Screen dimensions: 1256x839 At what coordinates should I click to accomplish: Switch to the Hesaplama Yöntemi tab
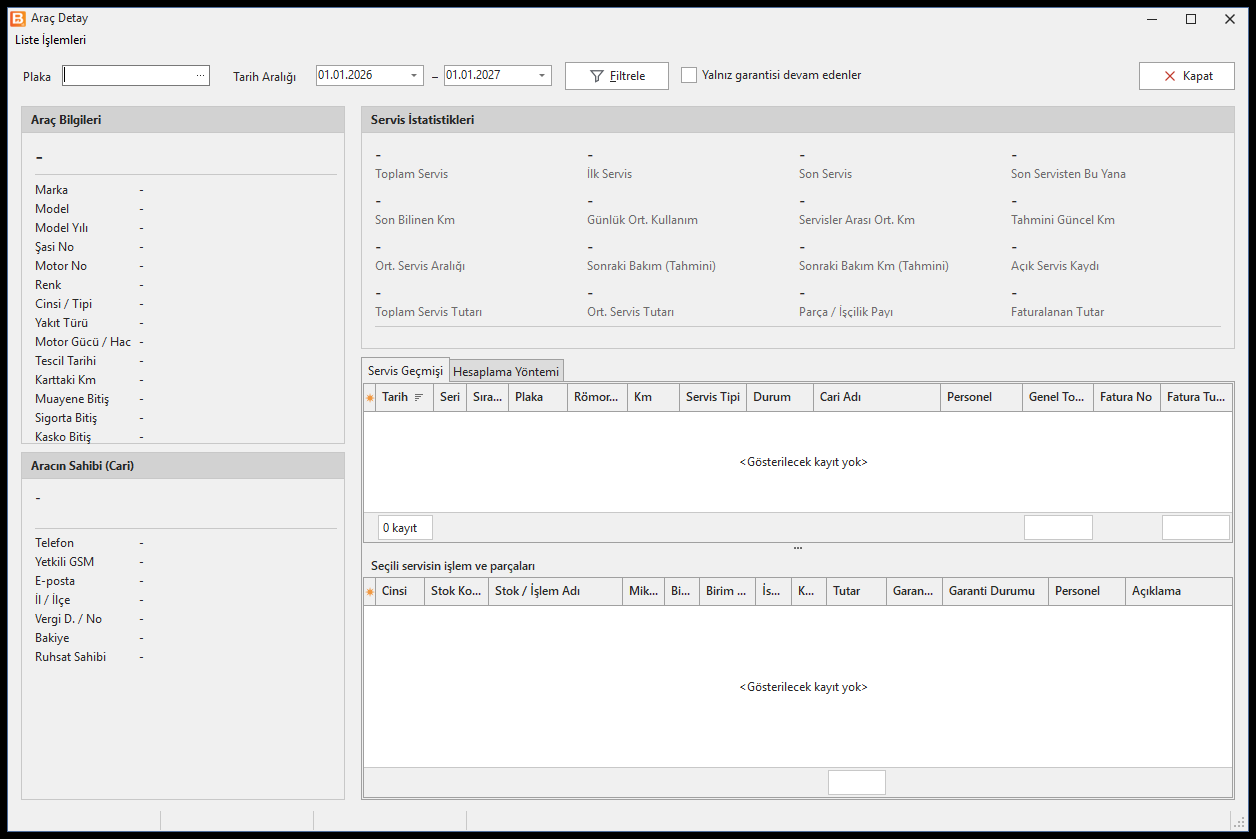click(506, 372)
